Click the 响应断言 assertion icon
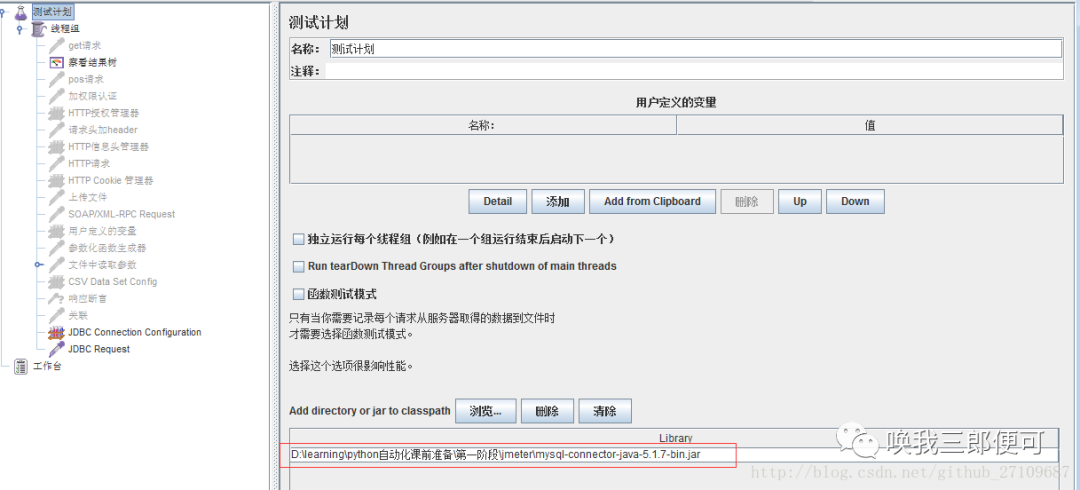 point(56,298)
